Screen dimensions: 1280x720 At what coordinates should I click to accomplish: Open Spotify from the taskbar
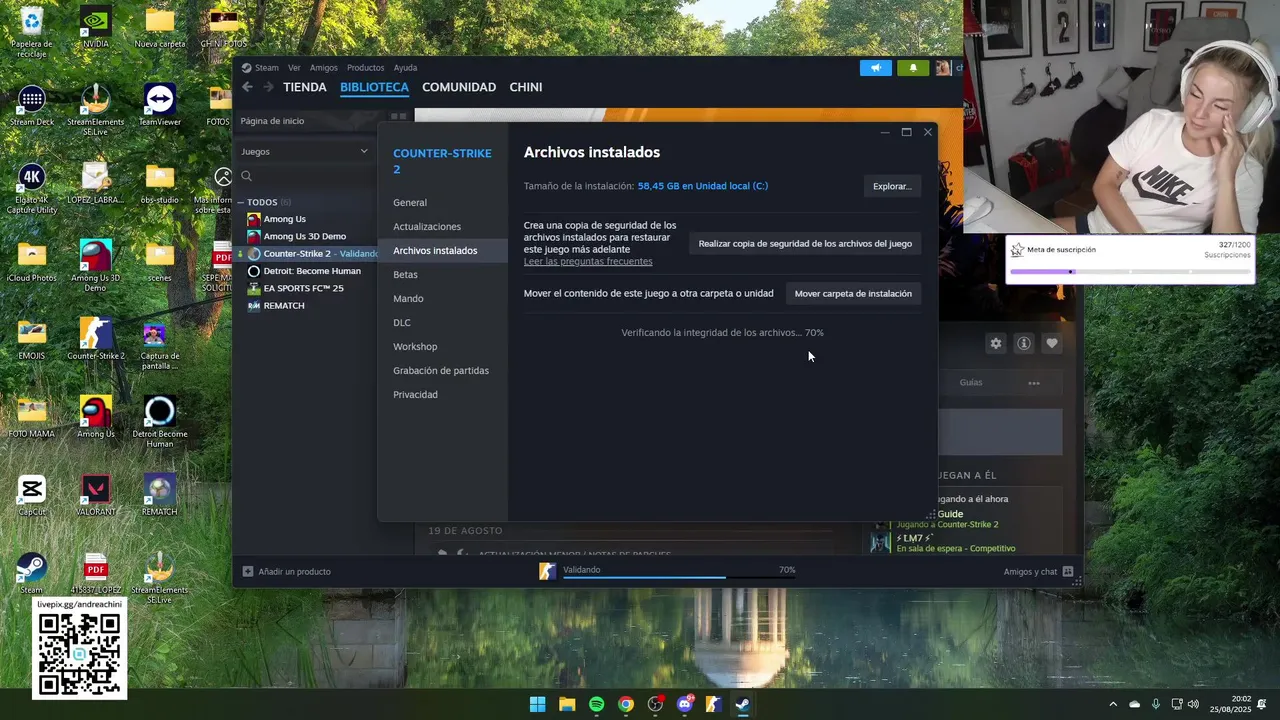(596, 704)
